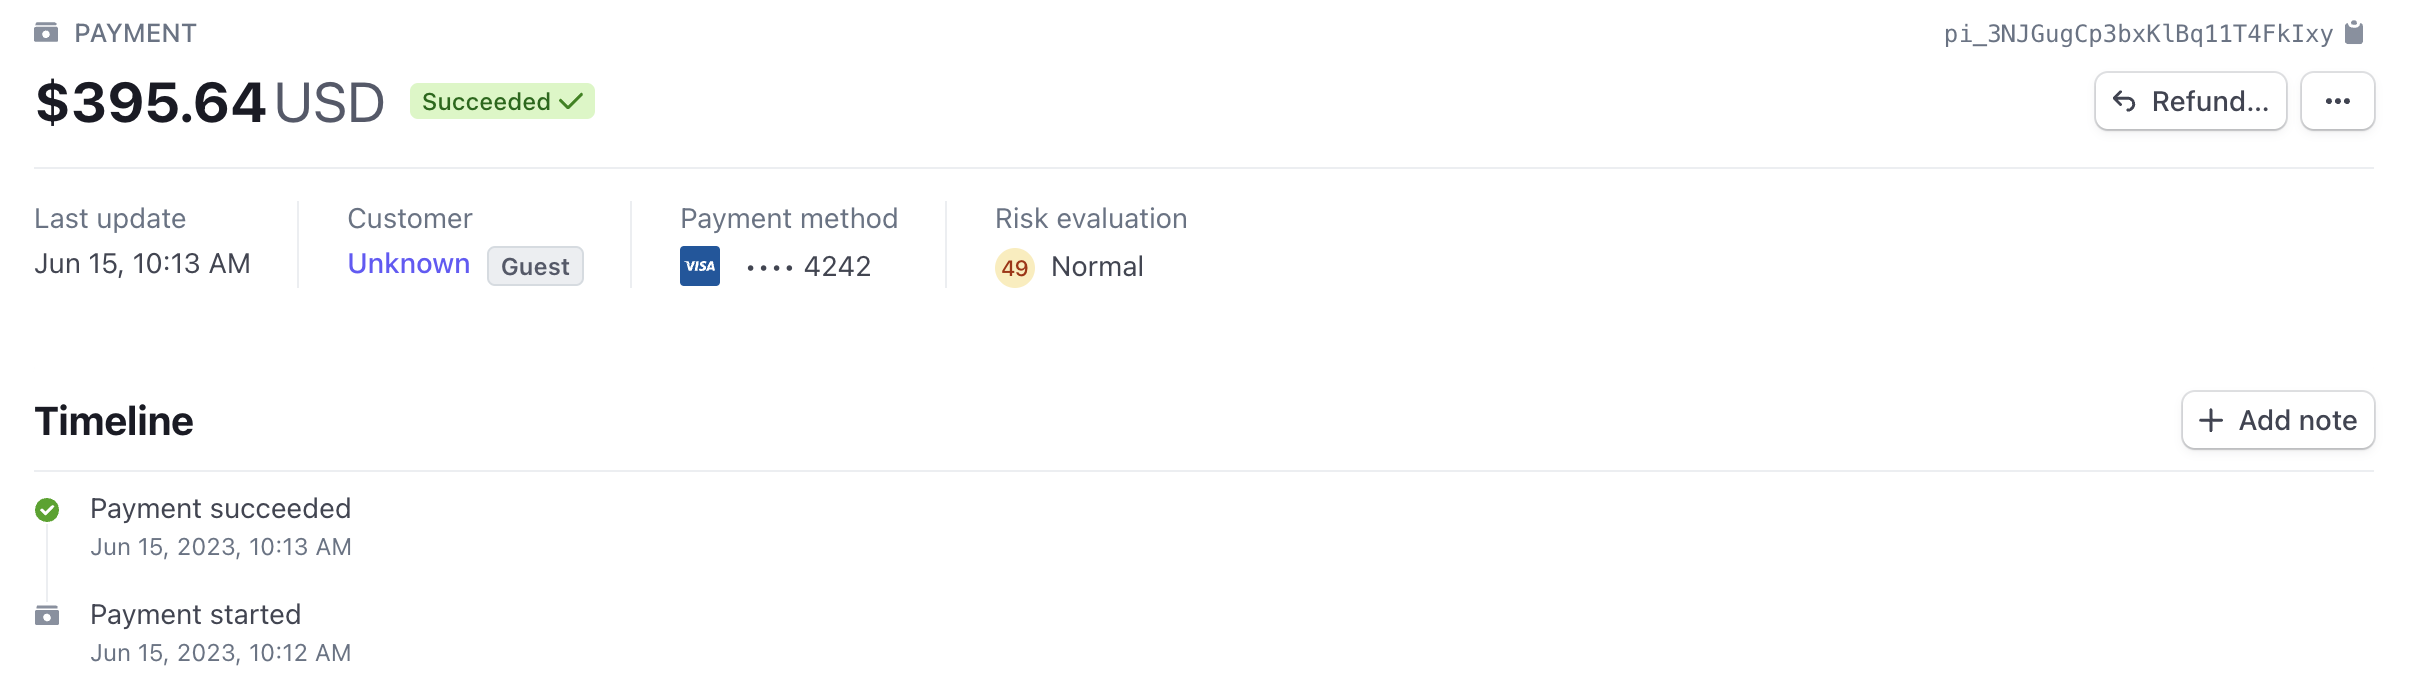Click the payment icon beside PAYMENT header
Image resolution: width=2414 pixels, height=700 pixels.
click(x=46, y=33)
